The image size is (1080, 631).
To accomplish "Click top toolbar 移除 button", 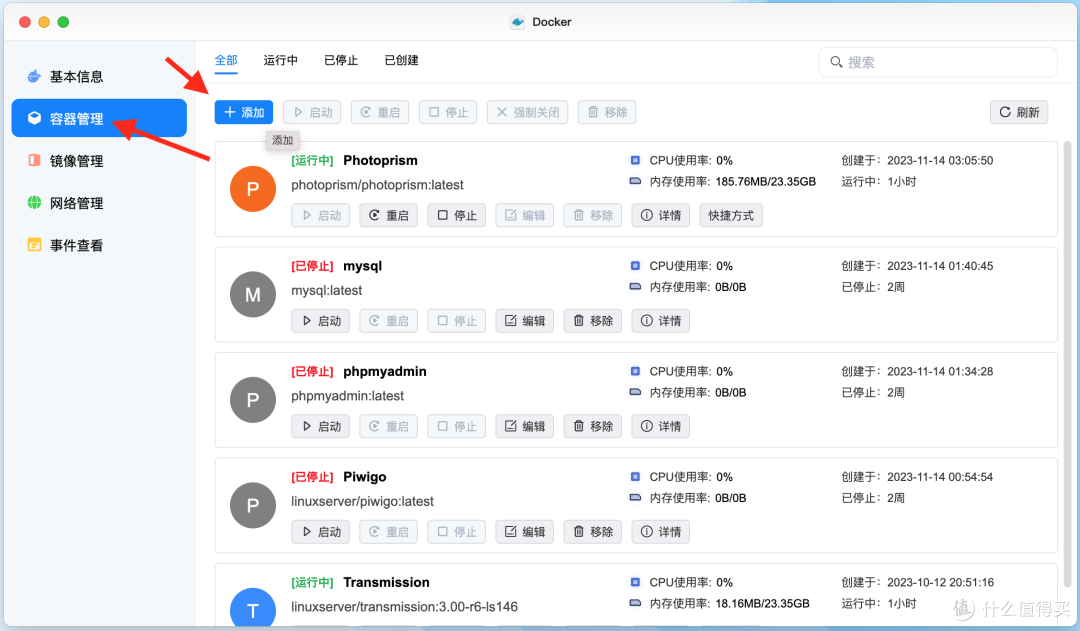I will (607, 112).
